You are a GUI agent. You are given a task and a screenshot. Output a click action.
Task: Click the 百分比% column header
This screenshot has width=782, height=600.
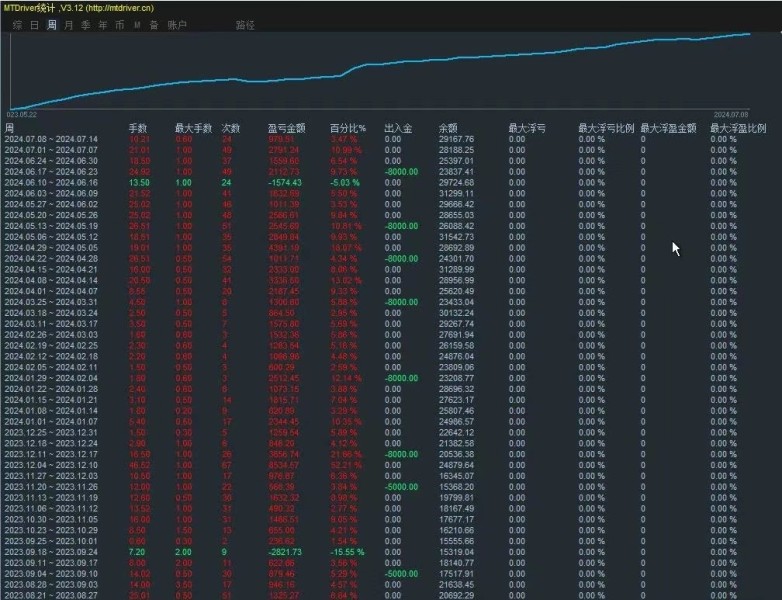click(348, 128)
